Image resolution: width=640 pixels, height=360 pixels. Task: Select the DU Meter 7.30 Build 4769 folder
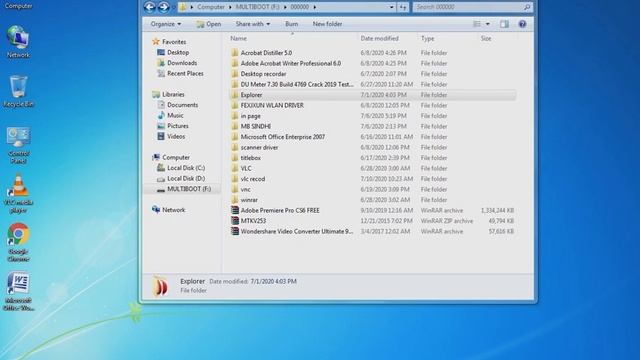point(297,84)
